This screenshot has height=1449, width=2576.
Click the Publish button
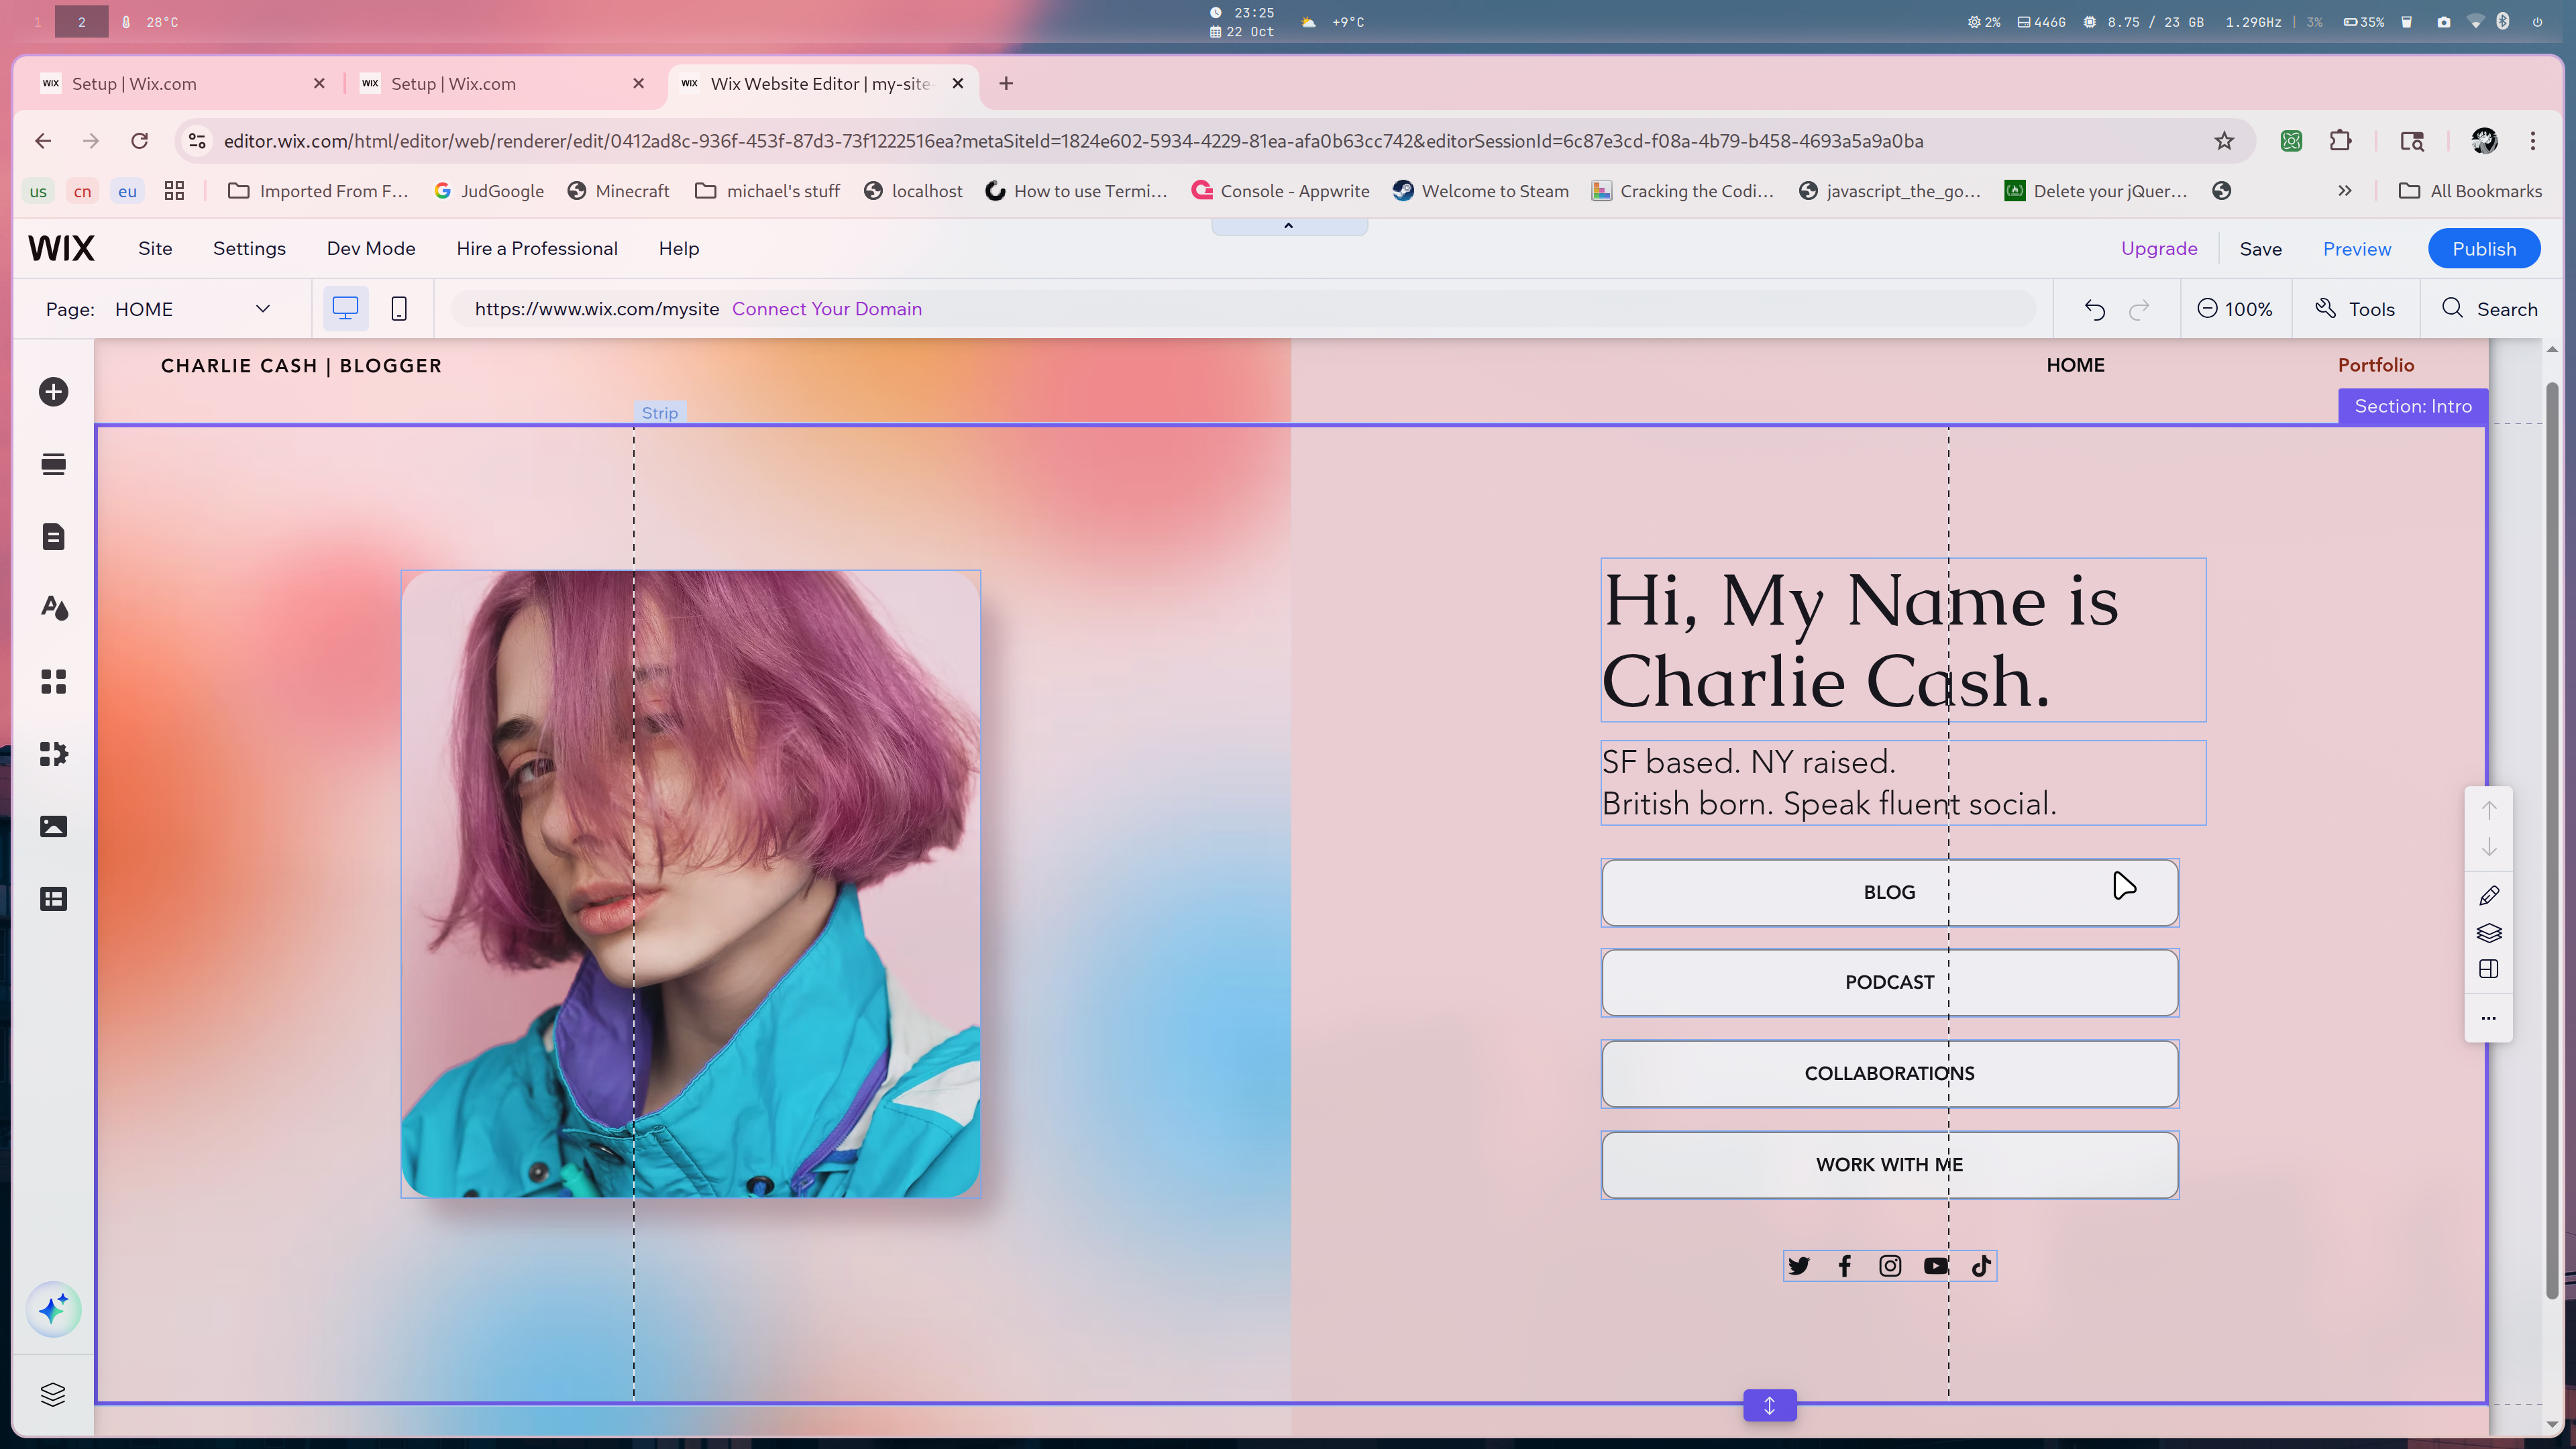(x=2483, y=248)
